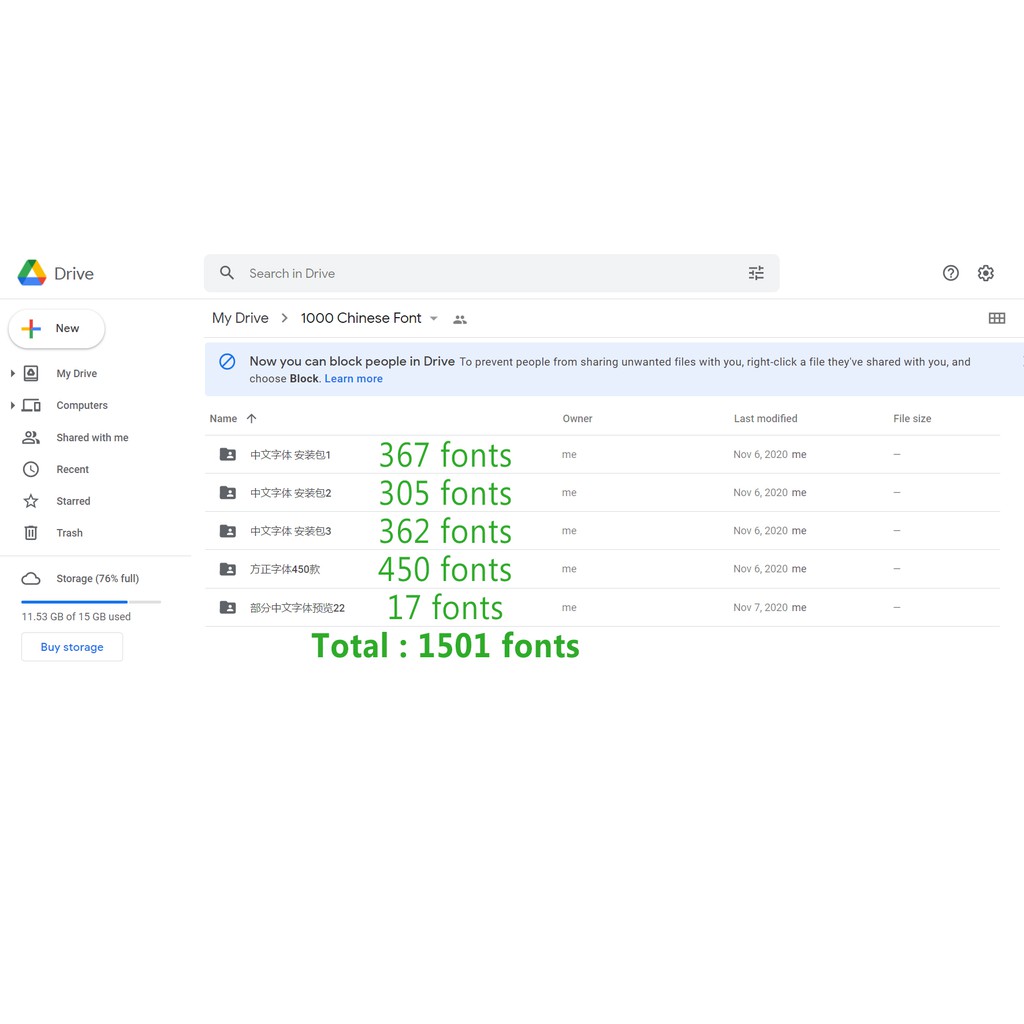Image resolution: width=1024 pixels, height=1024 pixels.
Task: Open Shared with me section
Action: tap(92, 437)
